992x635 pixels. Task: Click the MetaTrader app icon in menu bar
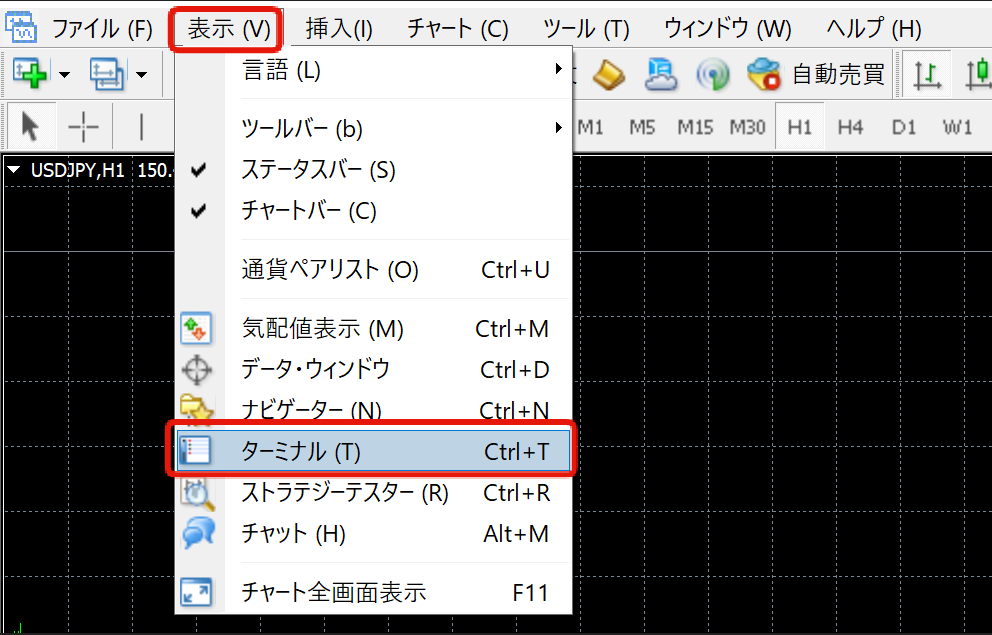pos(21,27)
